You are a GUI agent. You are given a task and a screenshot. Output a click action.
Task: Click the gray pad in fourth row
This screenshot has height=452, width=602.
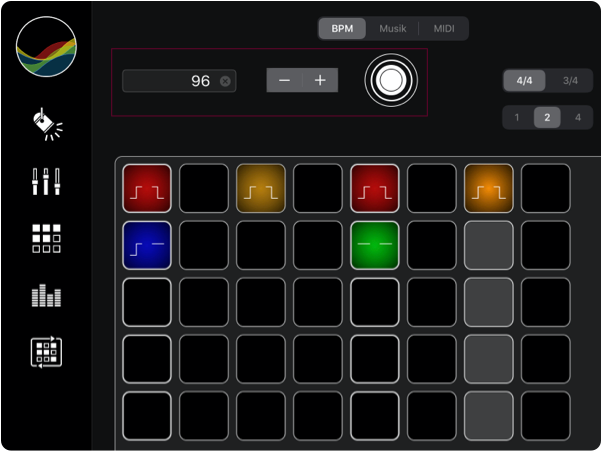488,359
